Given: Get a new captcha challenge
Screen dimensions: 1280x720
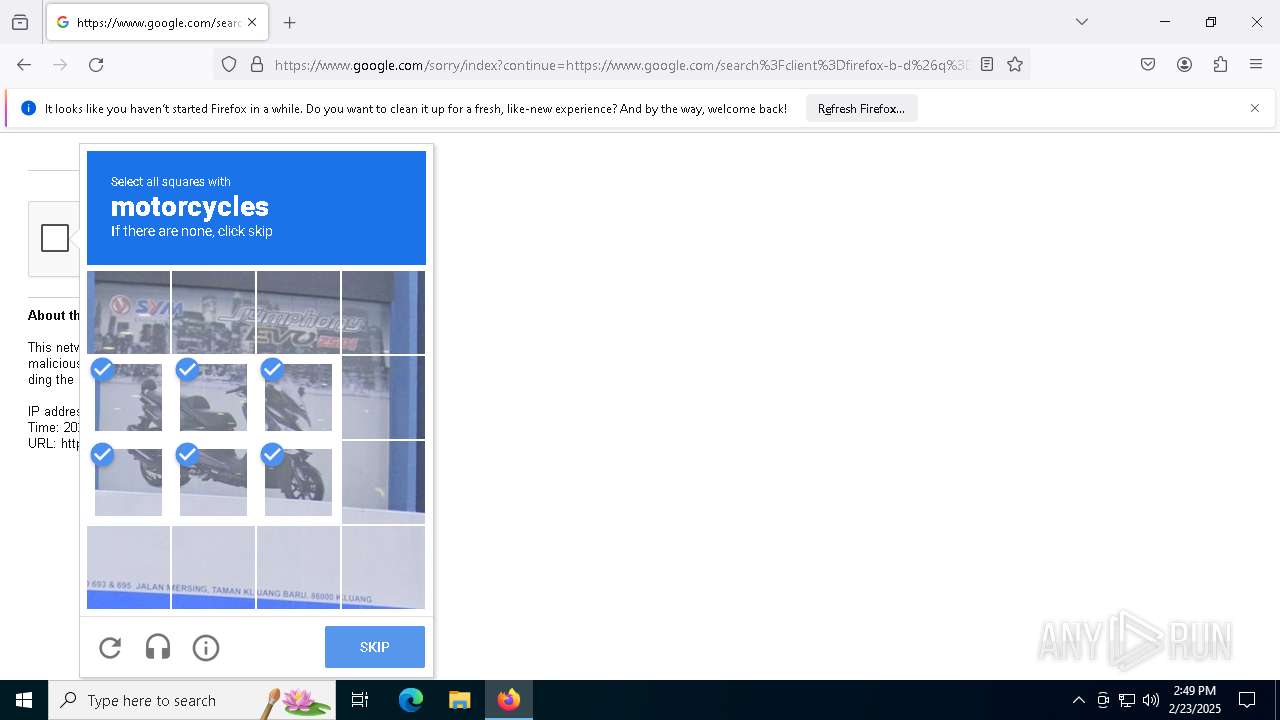Looking at the screenshot, I should tap(110, 648).
